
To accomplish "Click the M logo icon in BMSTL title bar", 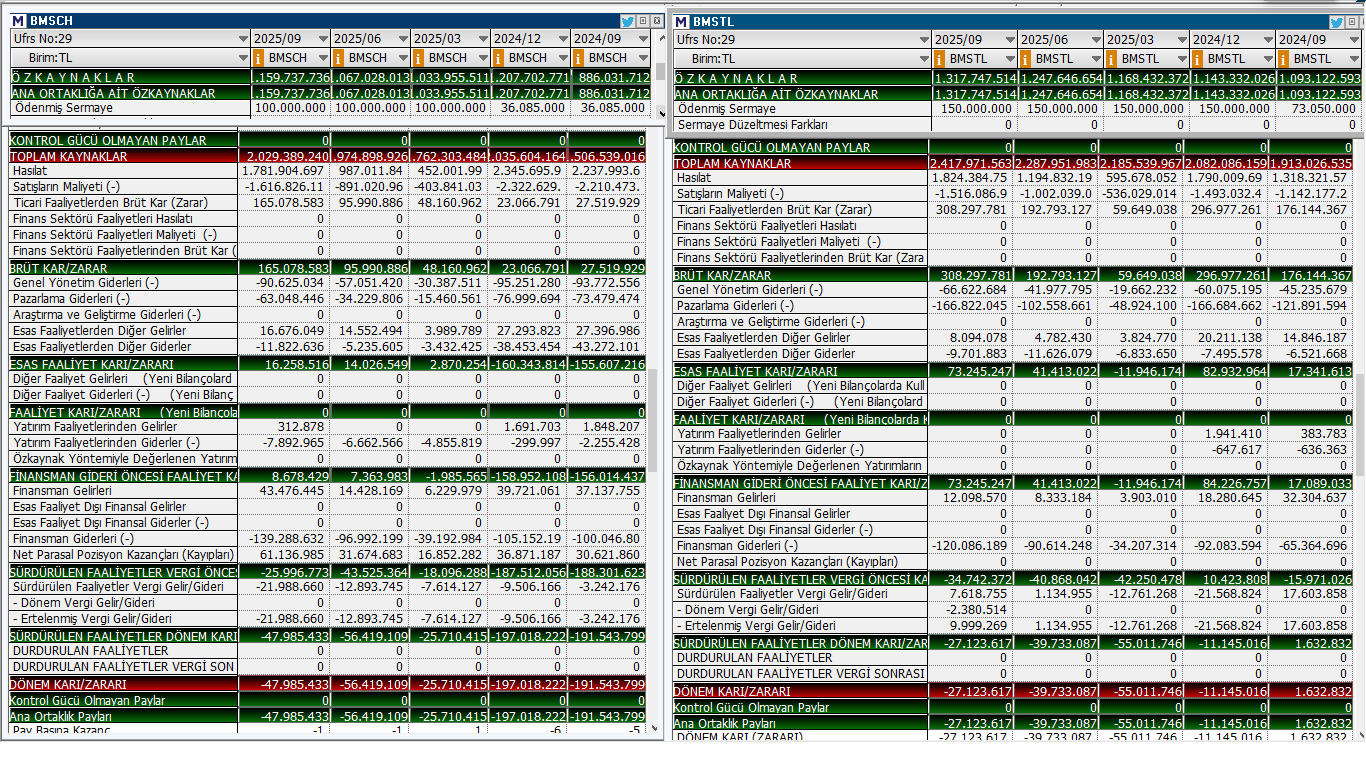I will pos(682,22).
